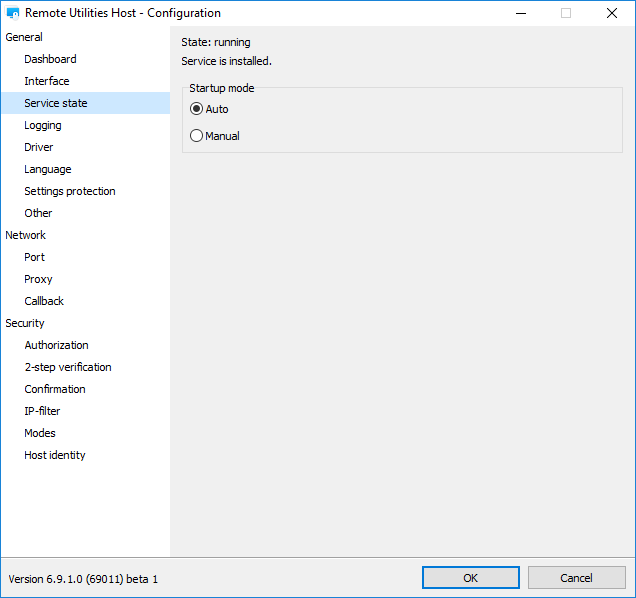Image resolution: width=636 pixels, height=598 pixels.
Task: Click the General category header
Action: (x=24, y=37)
